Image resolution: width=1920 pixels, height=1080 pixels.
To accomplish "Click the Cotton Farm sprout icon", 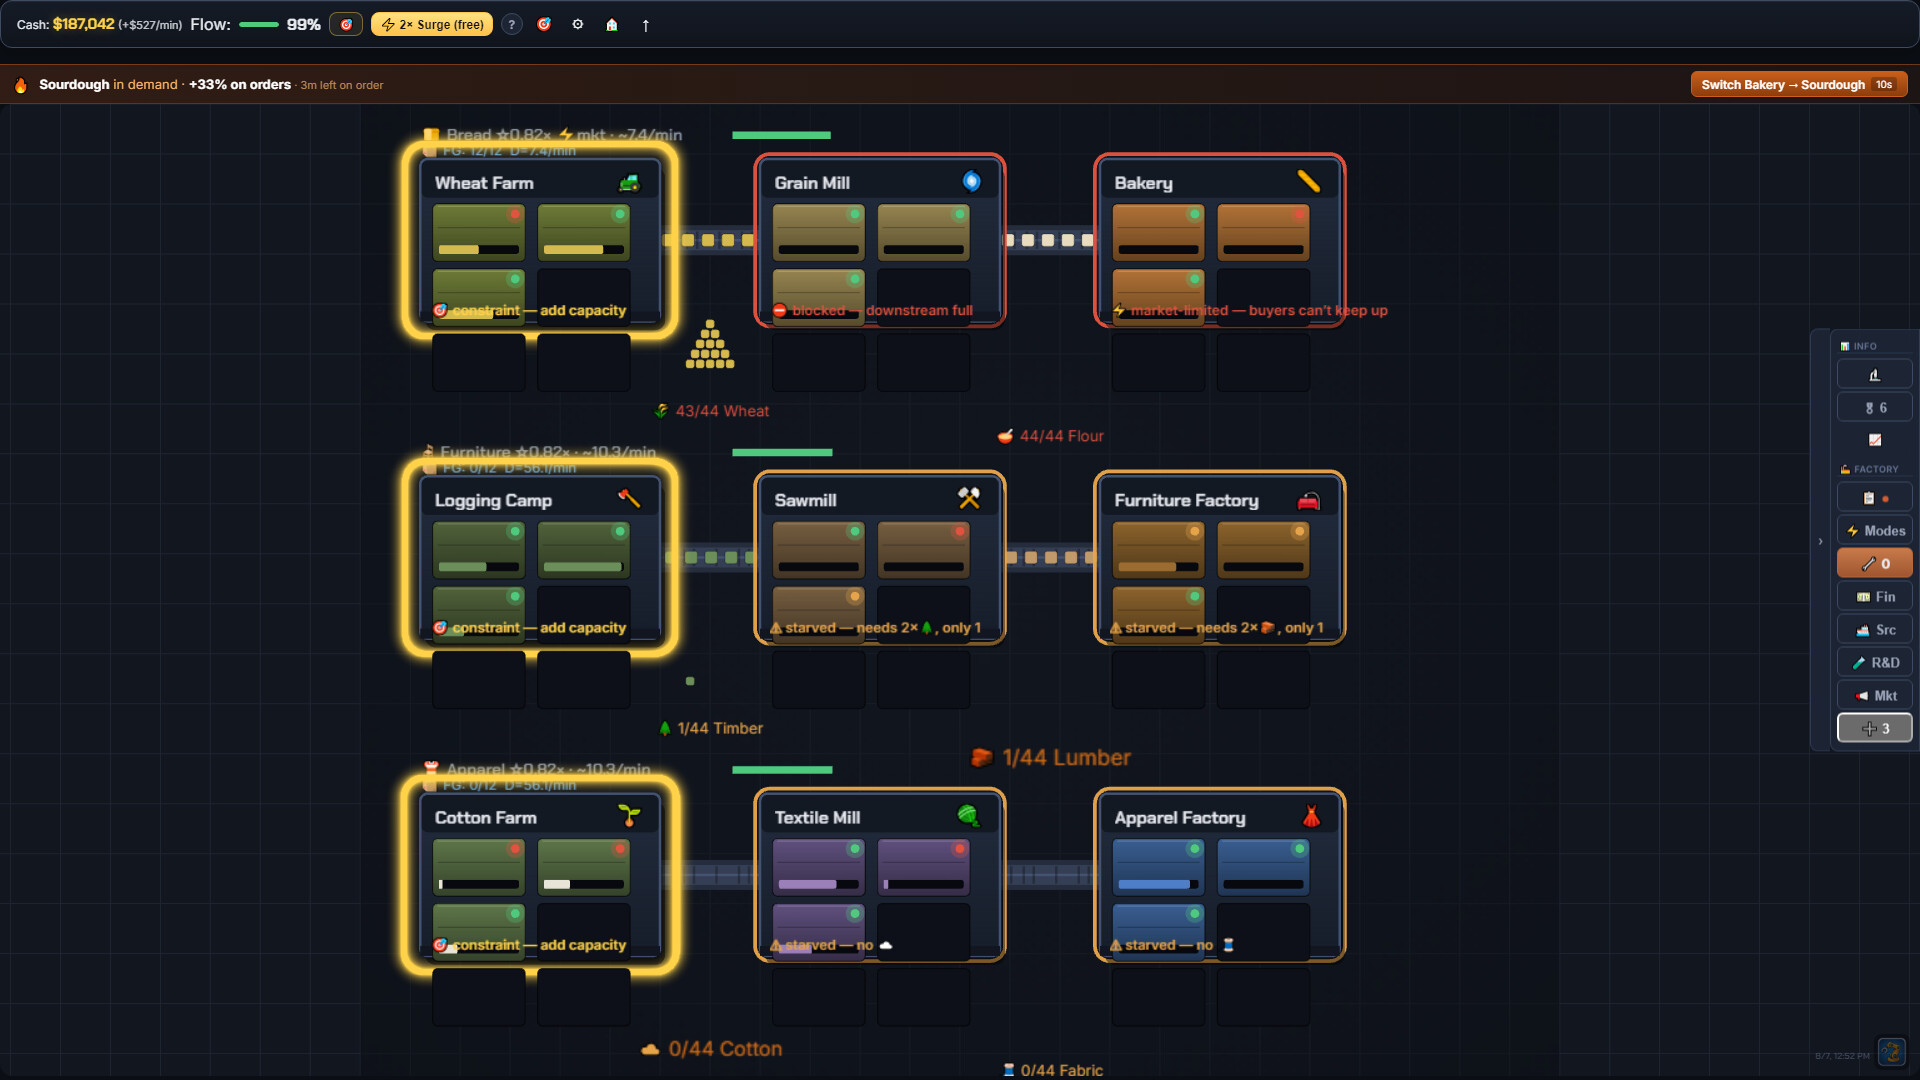I will [x=629, y=816].
